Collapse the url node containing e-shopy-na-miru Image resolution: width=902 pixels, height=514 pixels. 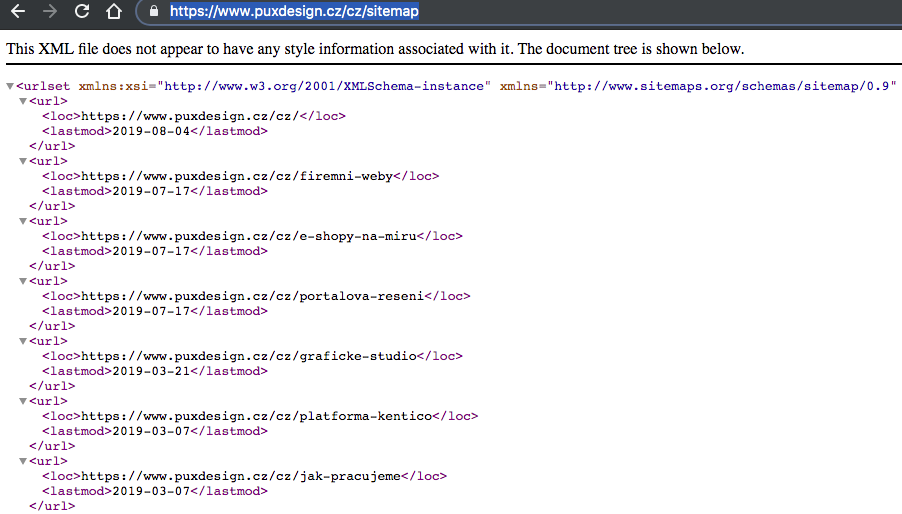tap(23, 221)
